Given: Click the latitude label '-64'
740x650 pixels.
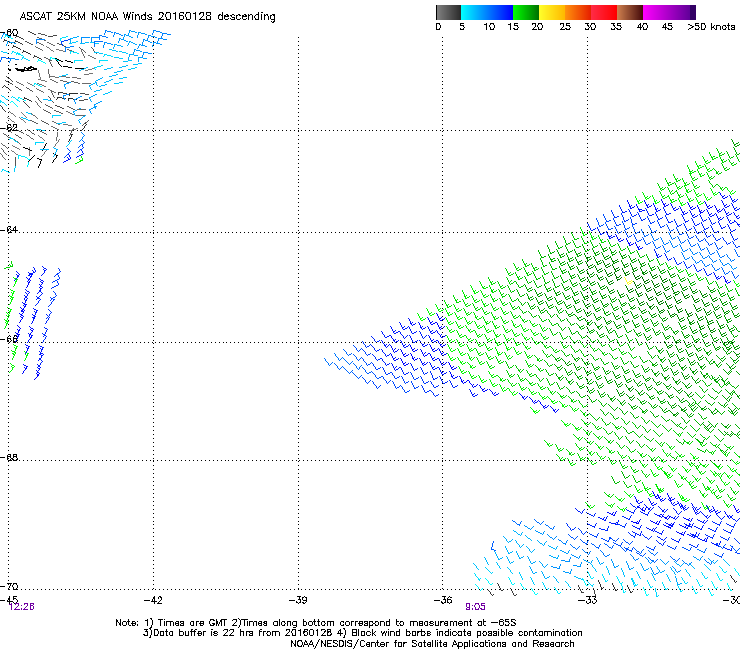Looking at the screenshot, I should click(x=9, y=229).
